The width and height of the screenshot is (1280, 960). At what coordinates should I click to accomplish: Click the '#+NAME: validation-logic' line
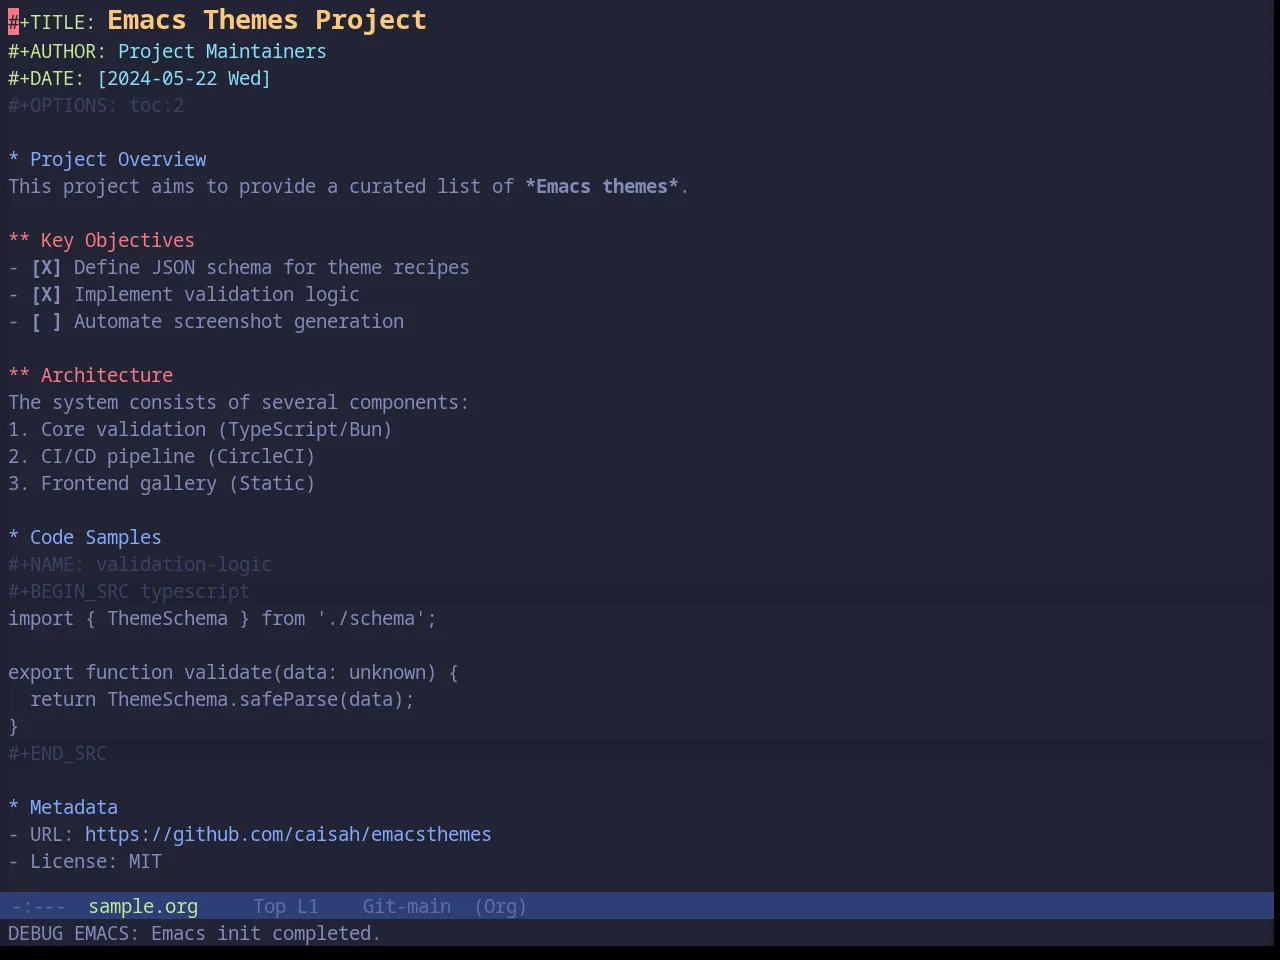coord(140,564)
